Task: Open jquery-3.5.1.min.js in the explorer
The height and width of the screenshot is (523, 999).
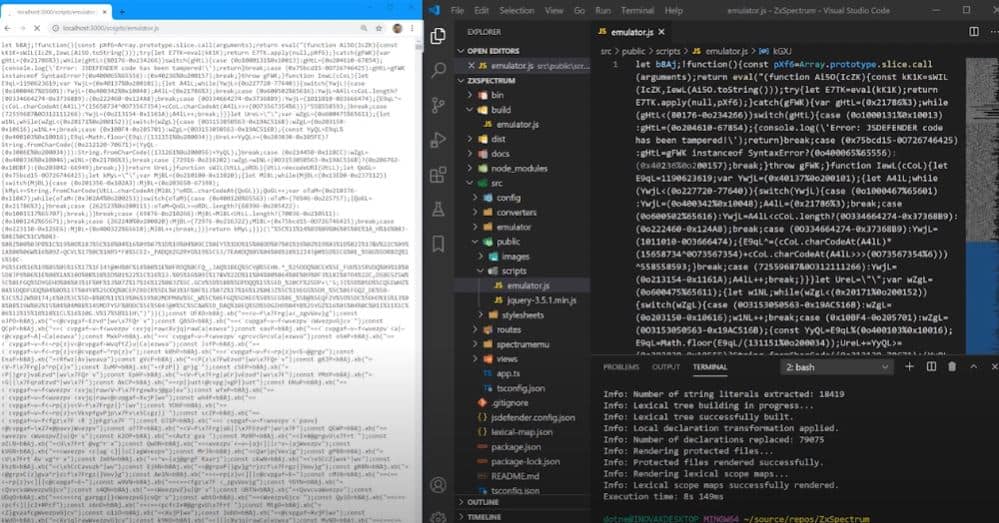Action: (542, 300)
